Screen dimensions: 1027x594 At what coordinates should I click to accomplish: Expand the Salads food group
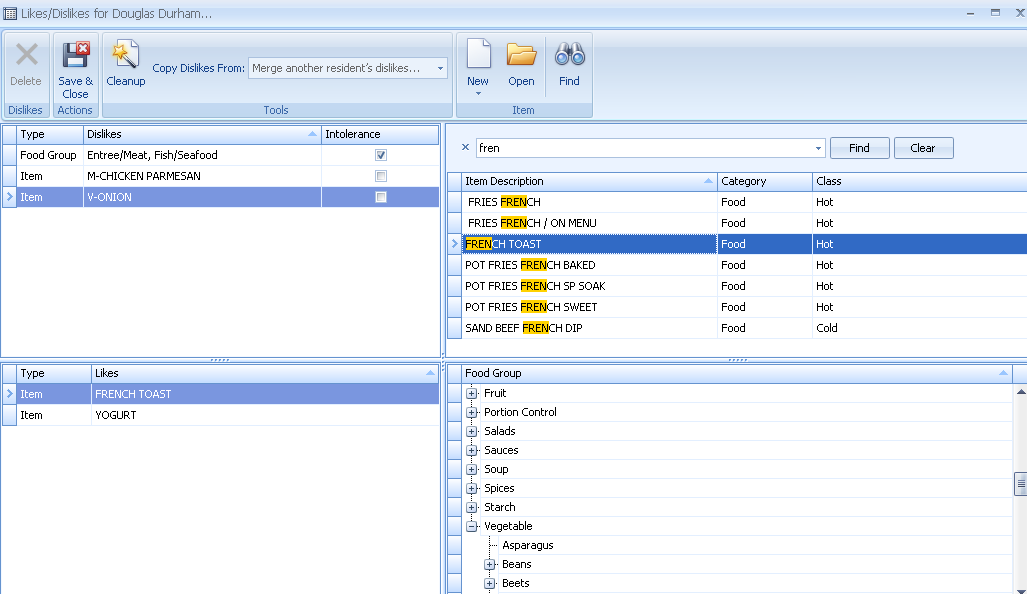[x=472, y=432]
